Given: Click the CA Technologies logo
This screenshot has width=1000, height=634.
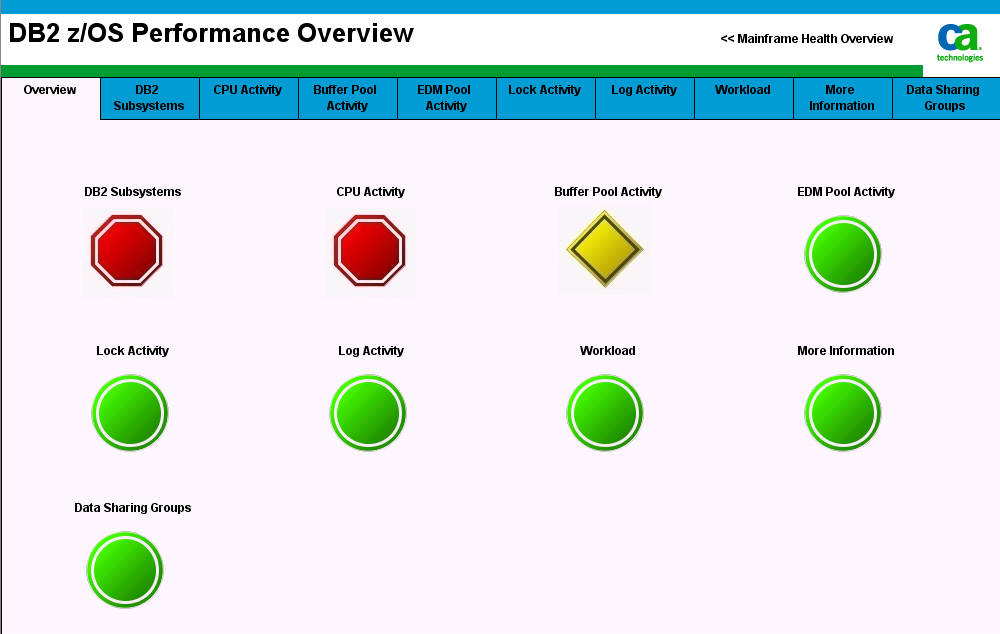Looking at the screenshot, I should pos(960,43).
